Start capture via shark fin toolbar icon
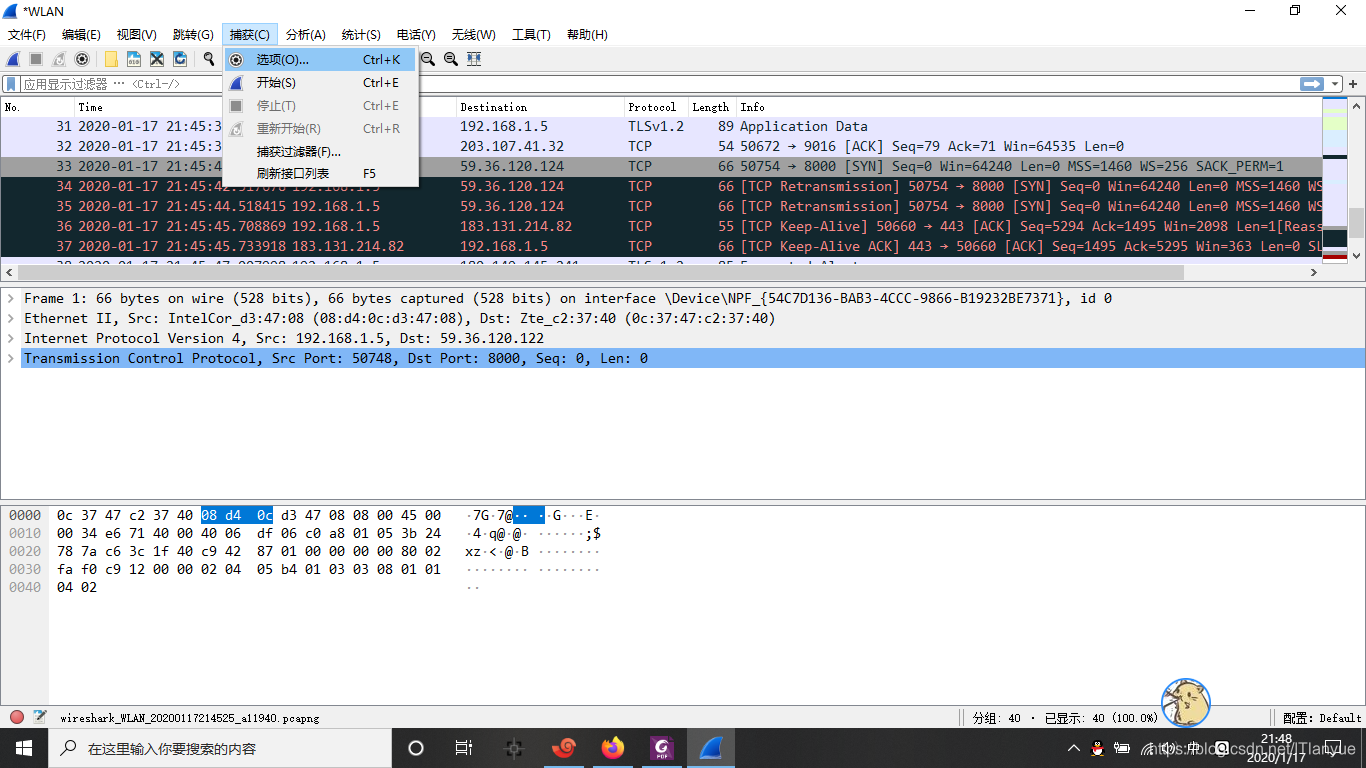The height and width of the screenshot is (768, 1366). (x=14, y=59)
